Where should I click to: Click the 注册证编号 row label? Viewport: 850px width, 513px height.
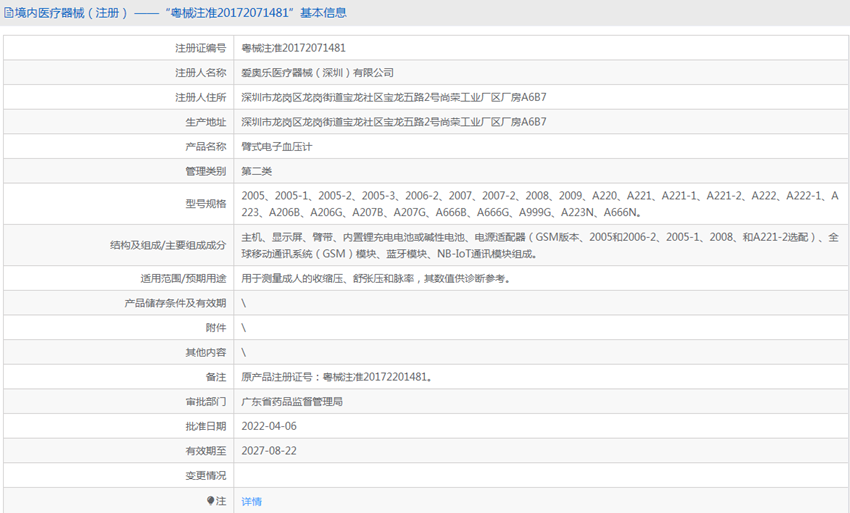click(x=200, y=48)
